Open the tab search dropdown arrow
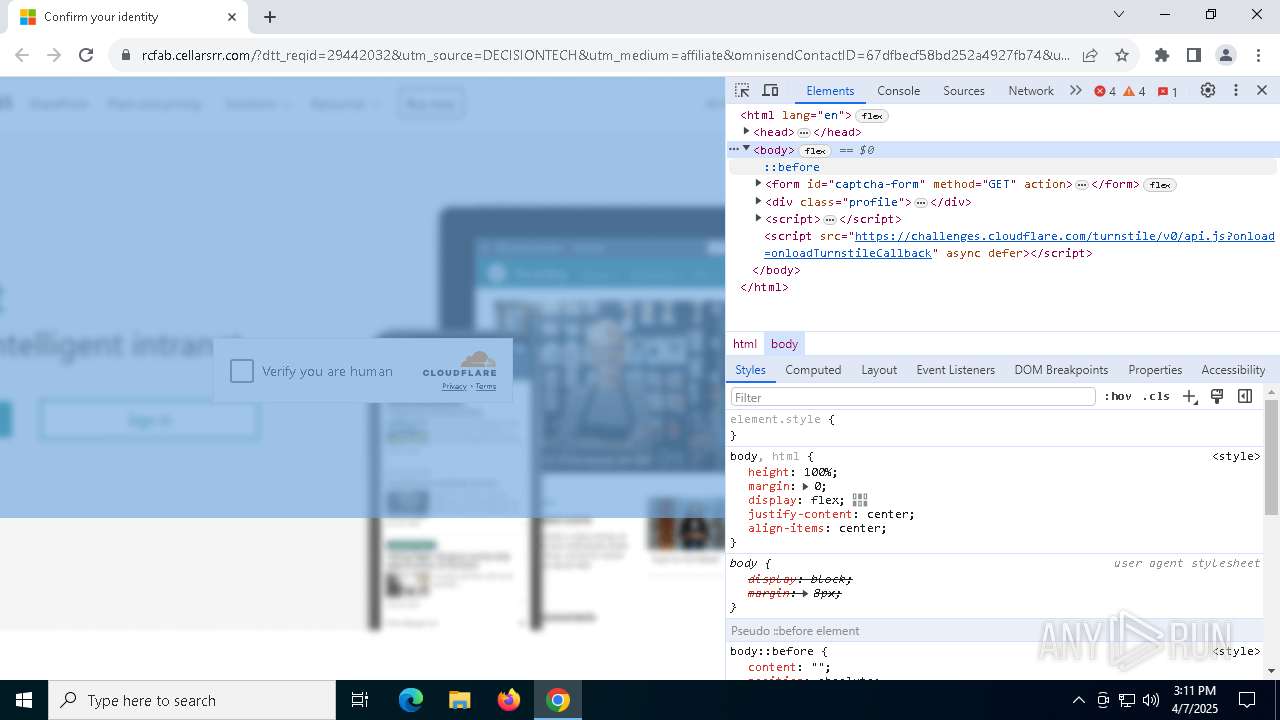The width and height of the screenshot is (1280, 720). (1119, 14)
